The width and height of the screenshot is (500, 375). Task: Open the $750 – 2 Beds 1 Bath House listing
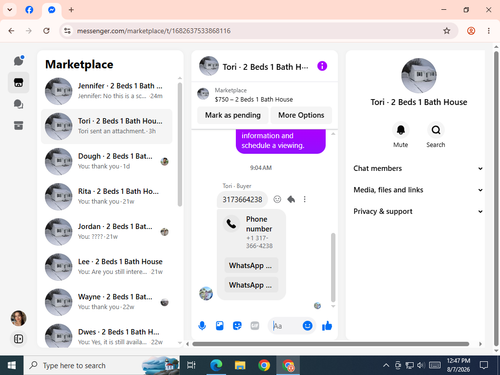[x=254, y=99]
